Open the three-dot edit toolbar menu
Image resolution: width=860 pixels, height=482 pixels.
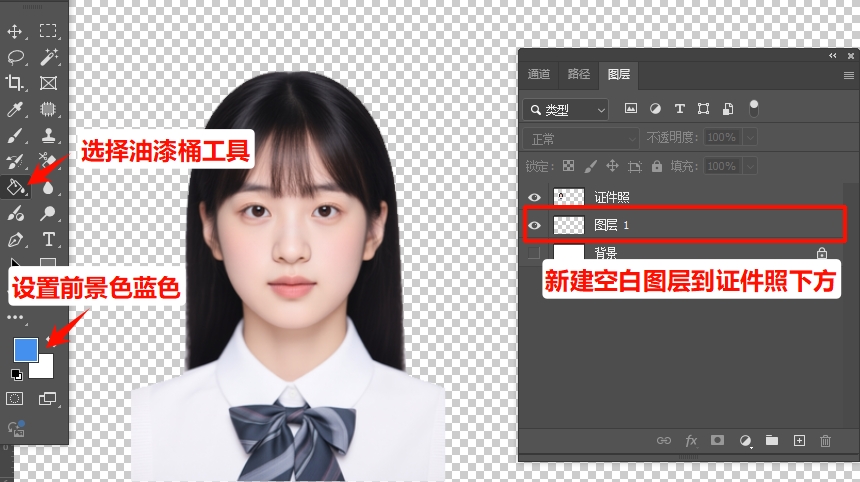point(15,317)
